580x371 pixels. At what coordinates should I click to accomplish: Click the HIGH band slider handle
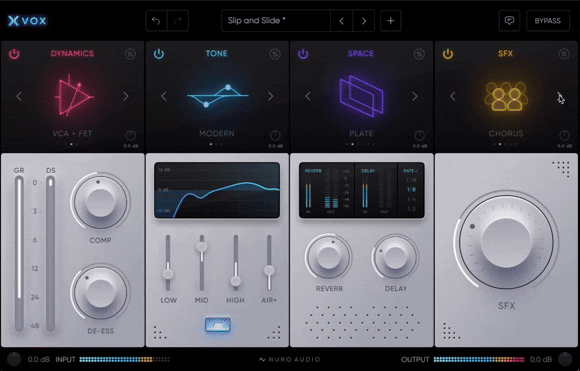point(236,281)
